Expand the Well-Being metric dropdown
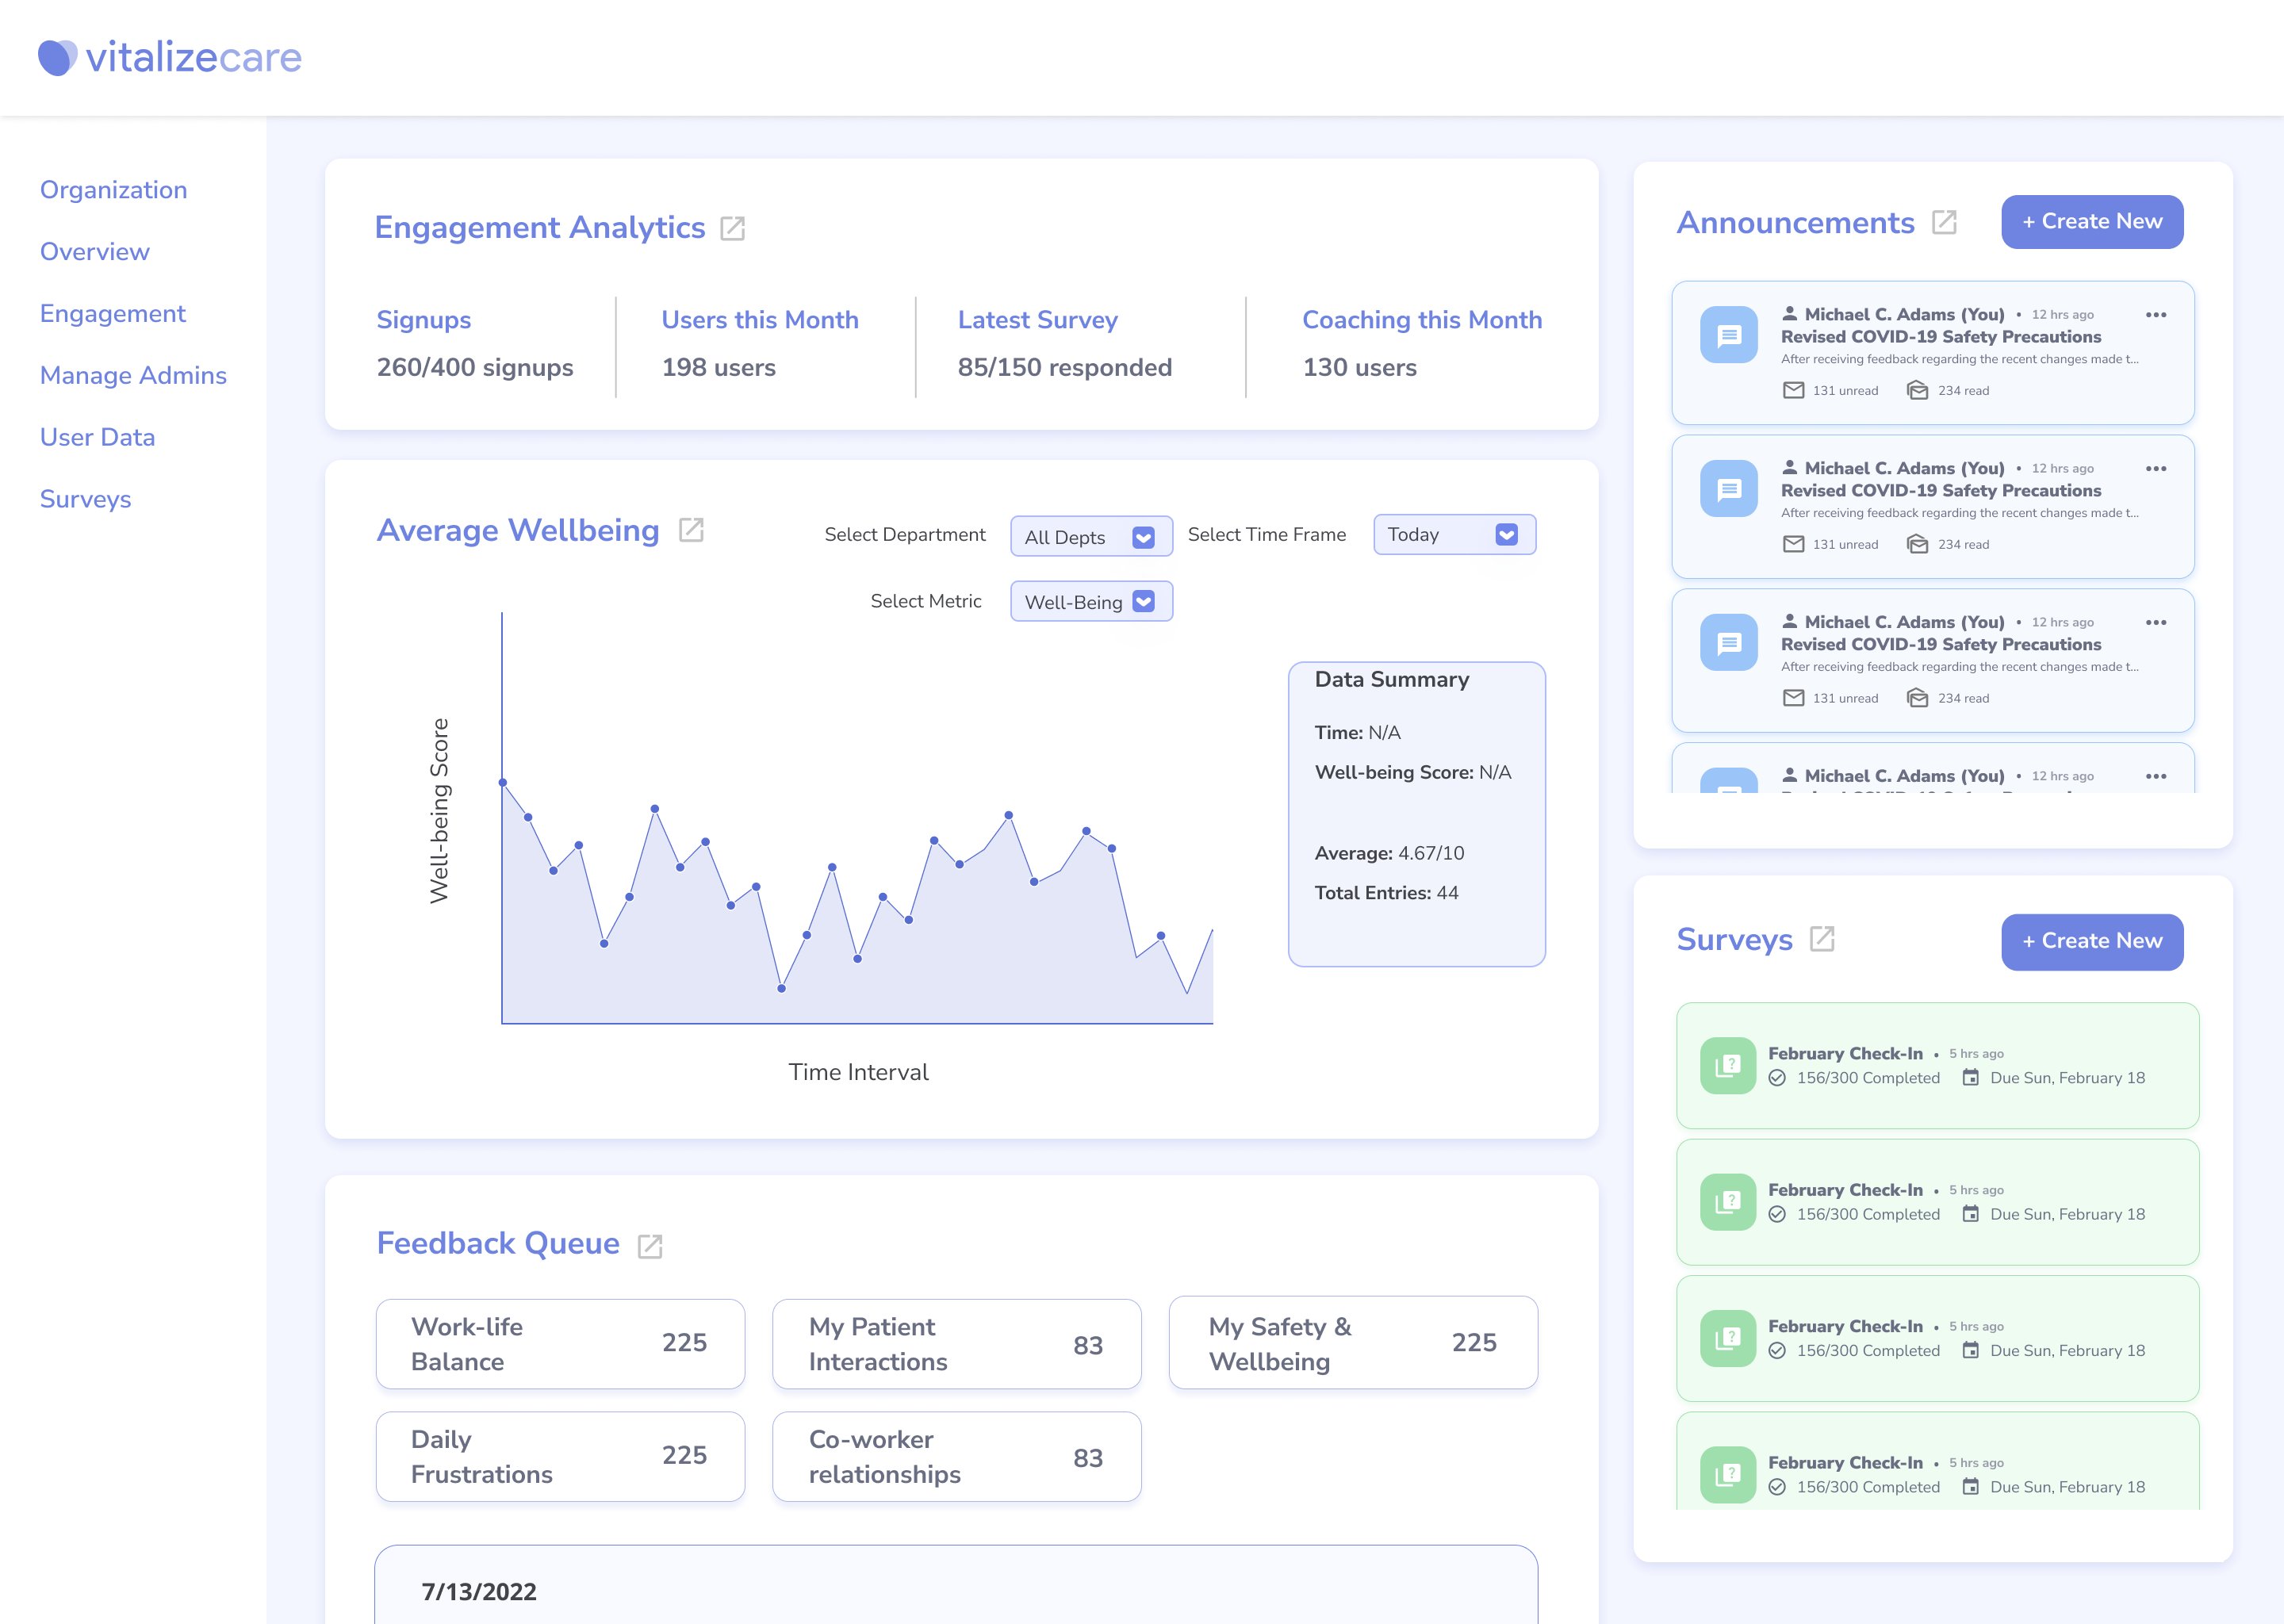Image resolution: width=2284 pixels, height=1624 pixels. click(x=1091, y=602)
